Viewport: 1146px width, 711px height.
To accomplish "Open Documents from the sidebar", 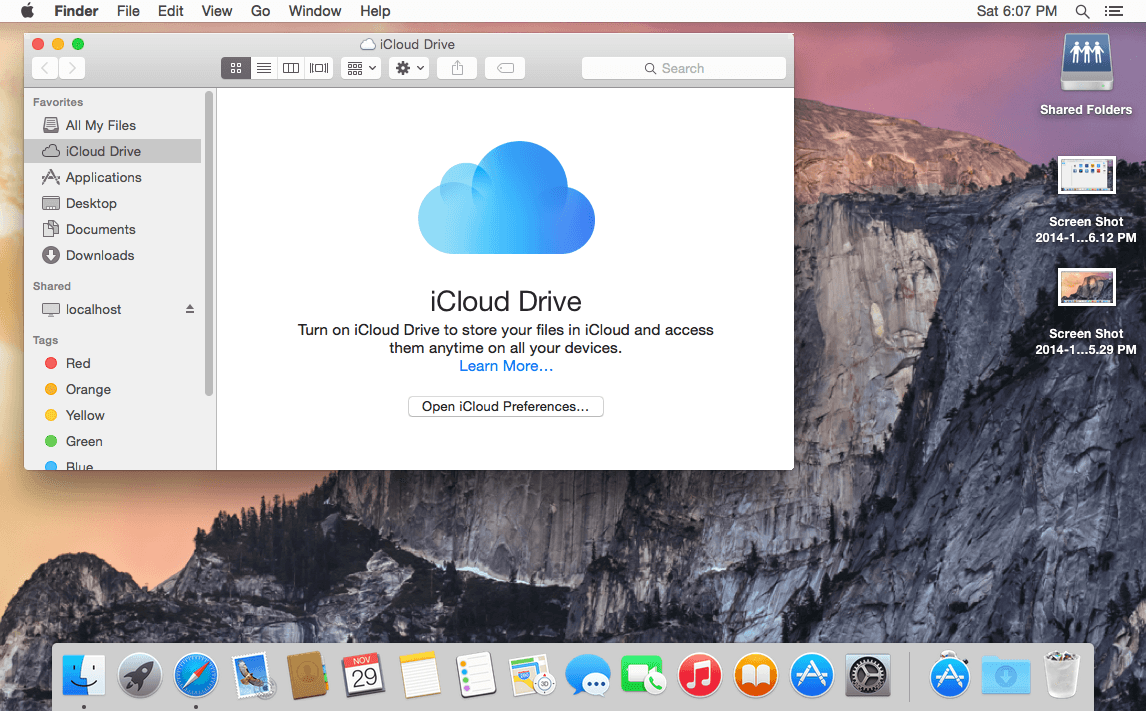I will tap(113, 229).
